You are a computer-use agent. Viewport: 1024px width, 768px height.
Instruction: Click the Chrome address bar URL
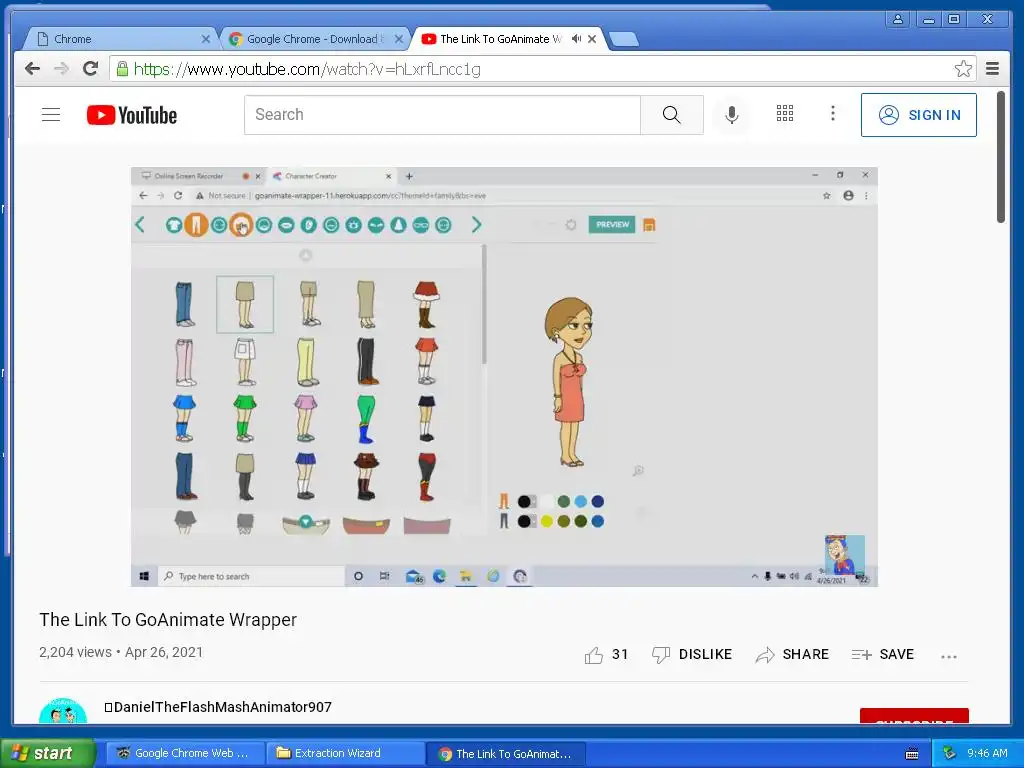(307, 69)
